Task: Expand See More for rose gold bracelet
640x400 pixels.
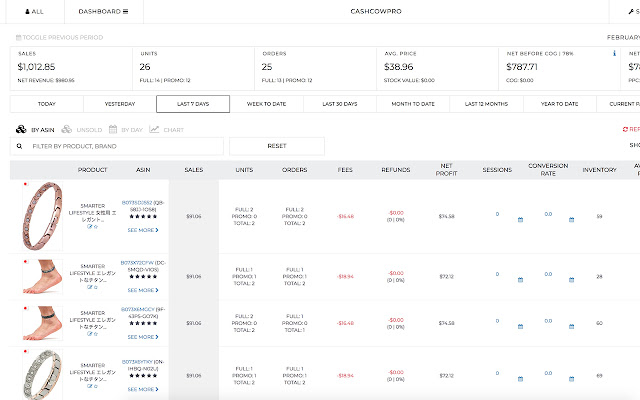Action: tap(143, 230)
